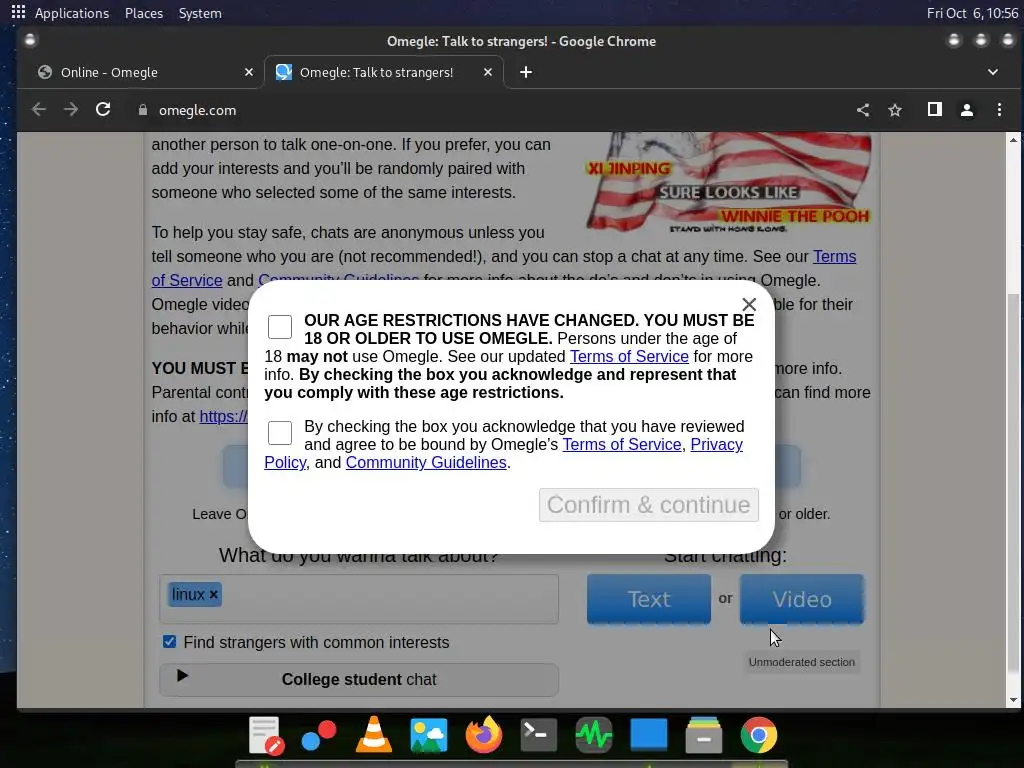Select the 'Omegle: Talk to strangers!' tab

click(x=384, y=72)
